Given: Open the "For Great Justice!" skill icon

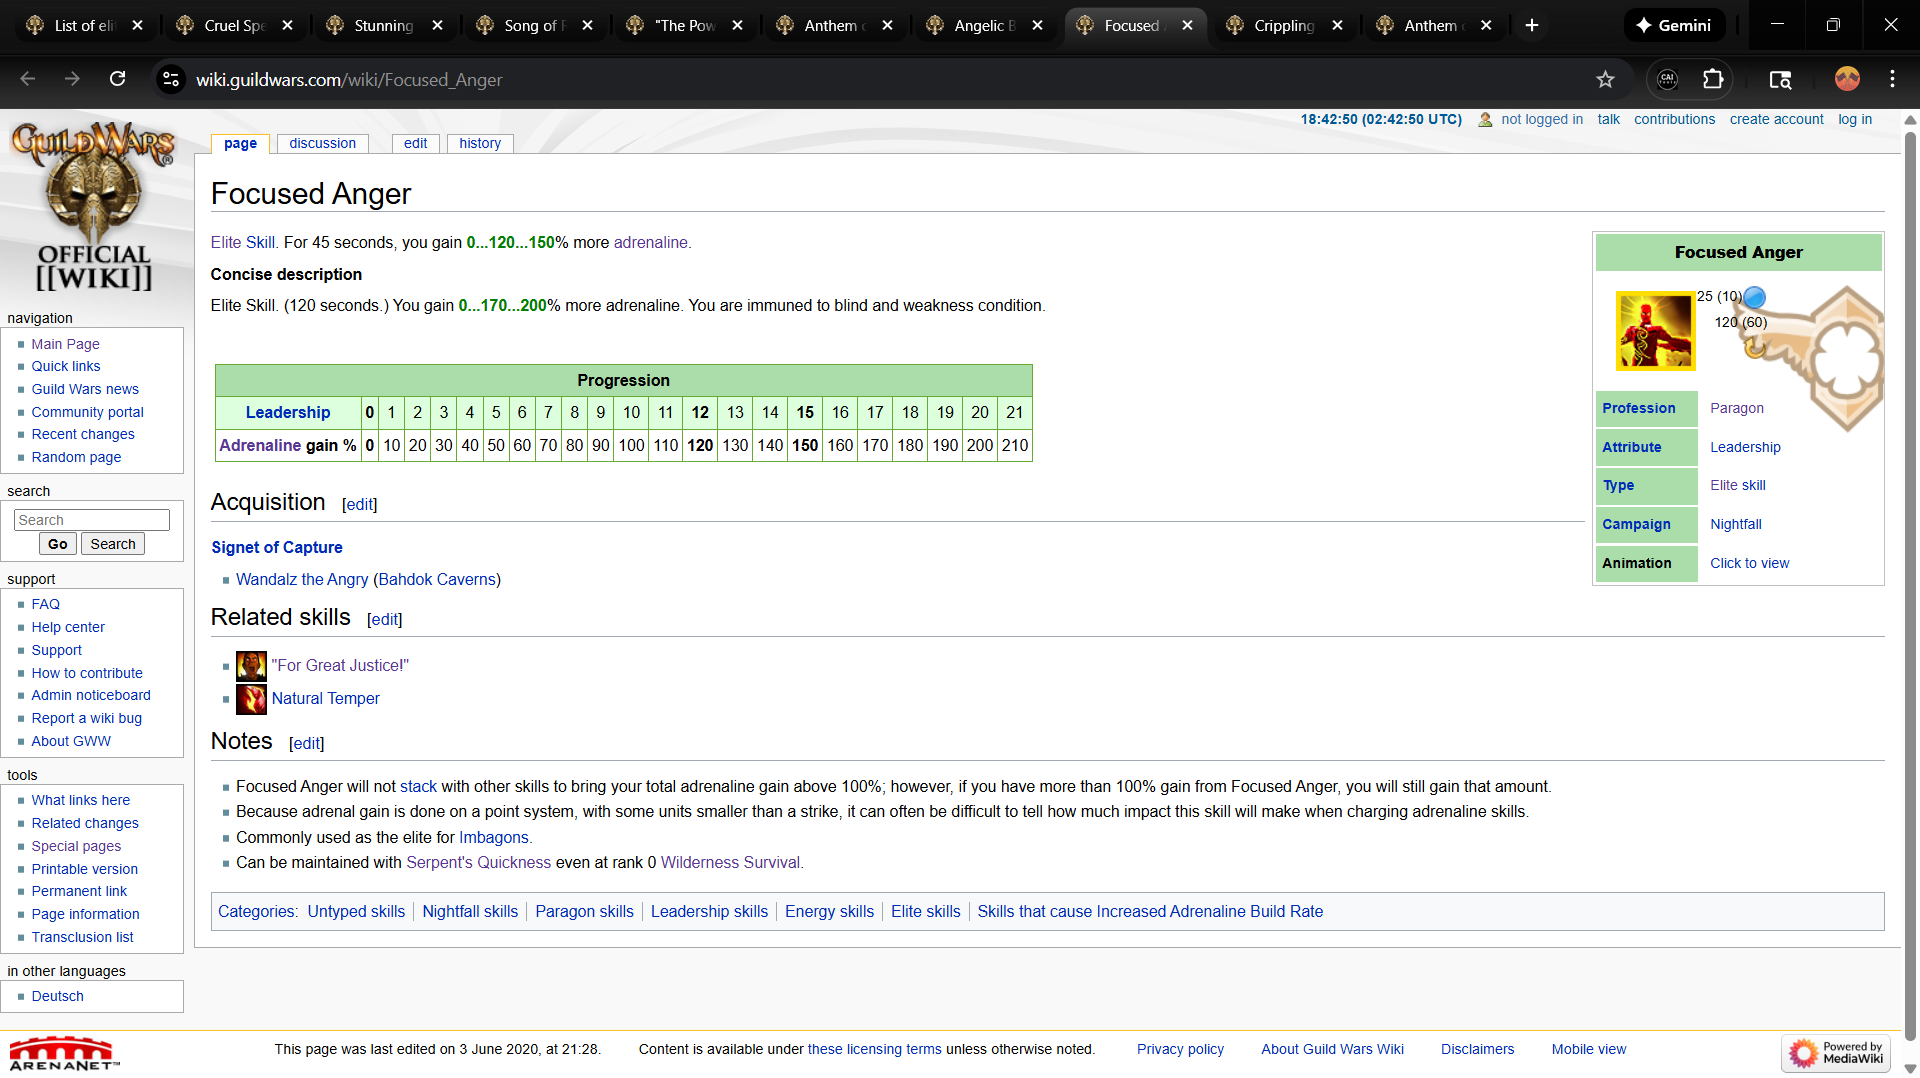Looking at the screenshot, I should tap(251, 666).
